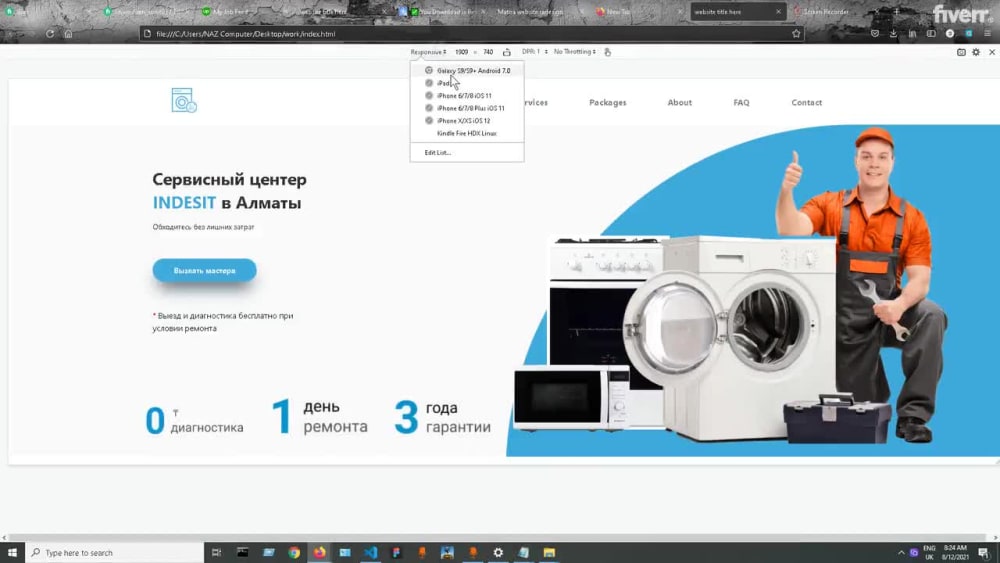The image size is (1000, 563).
Task: Open Windows Settings gear on the taskbar
Action: [498, 552]
